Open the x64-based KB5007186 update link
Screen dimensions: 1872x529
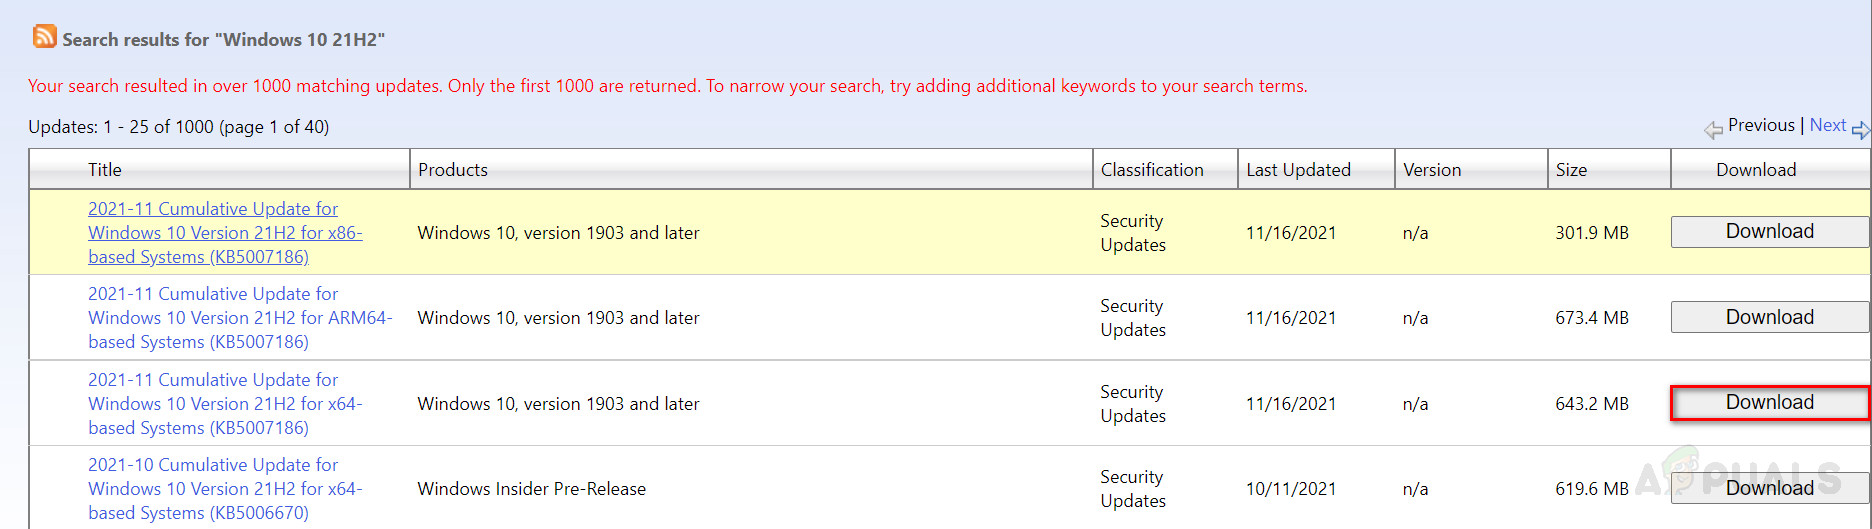tap(224, 404)
